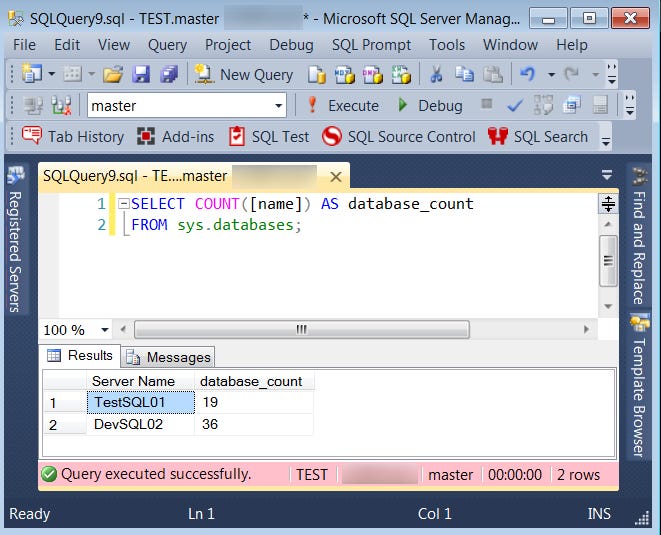Viewport: 661px width, 535px height.
Task: Open the Help menu
Action: pos(572,45)
